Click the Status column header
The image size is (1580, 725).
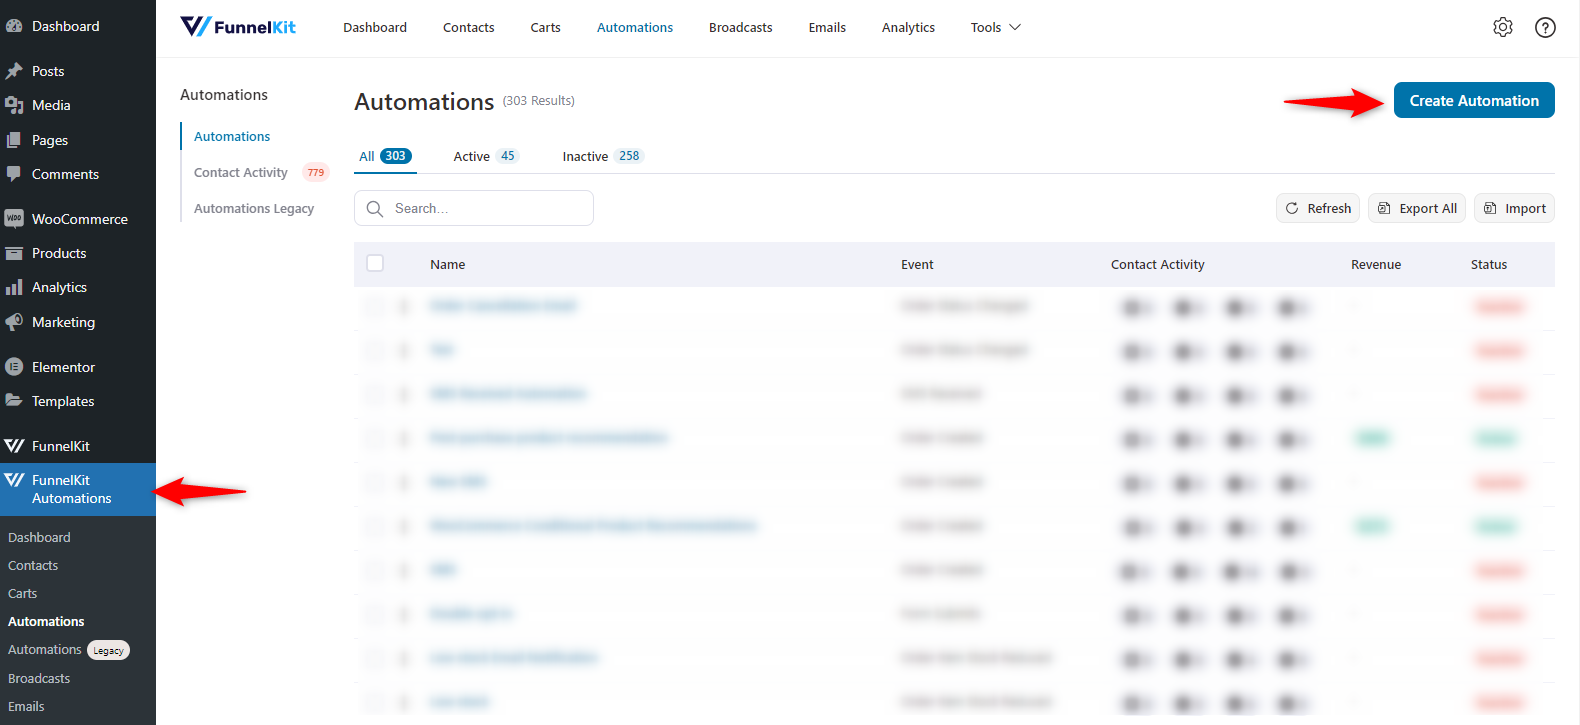(1489, 264)
